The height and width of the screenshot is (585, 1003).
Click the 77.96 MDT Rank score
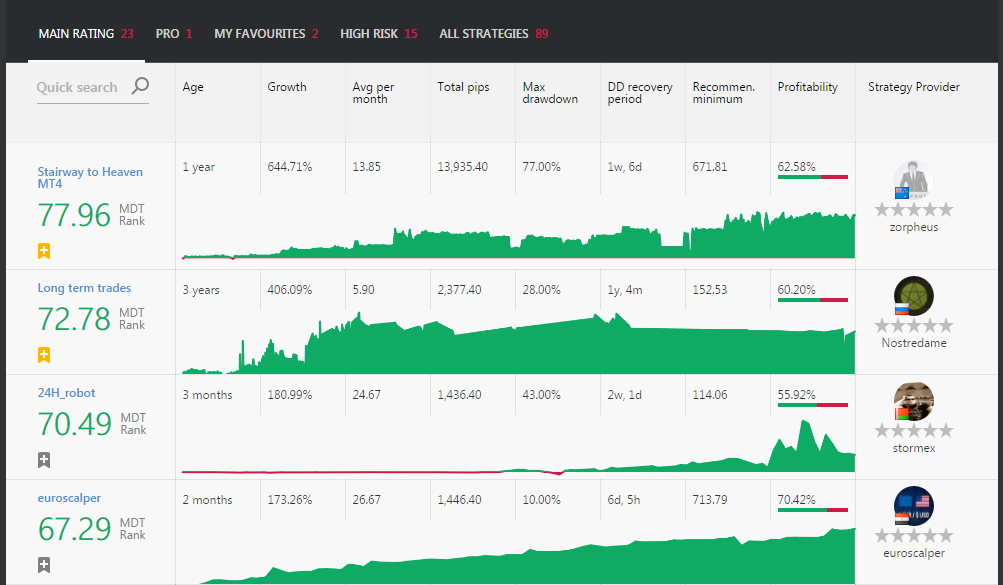[74, 215]
